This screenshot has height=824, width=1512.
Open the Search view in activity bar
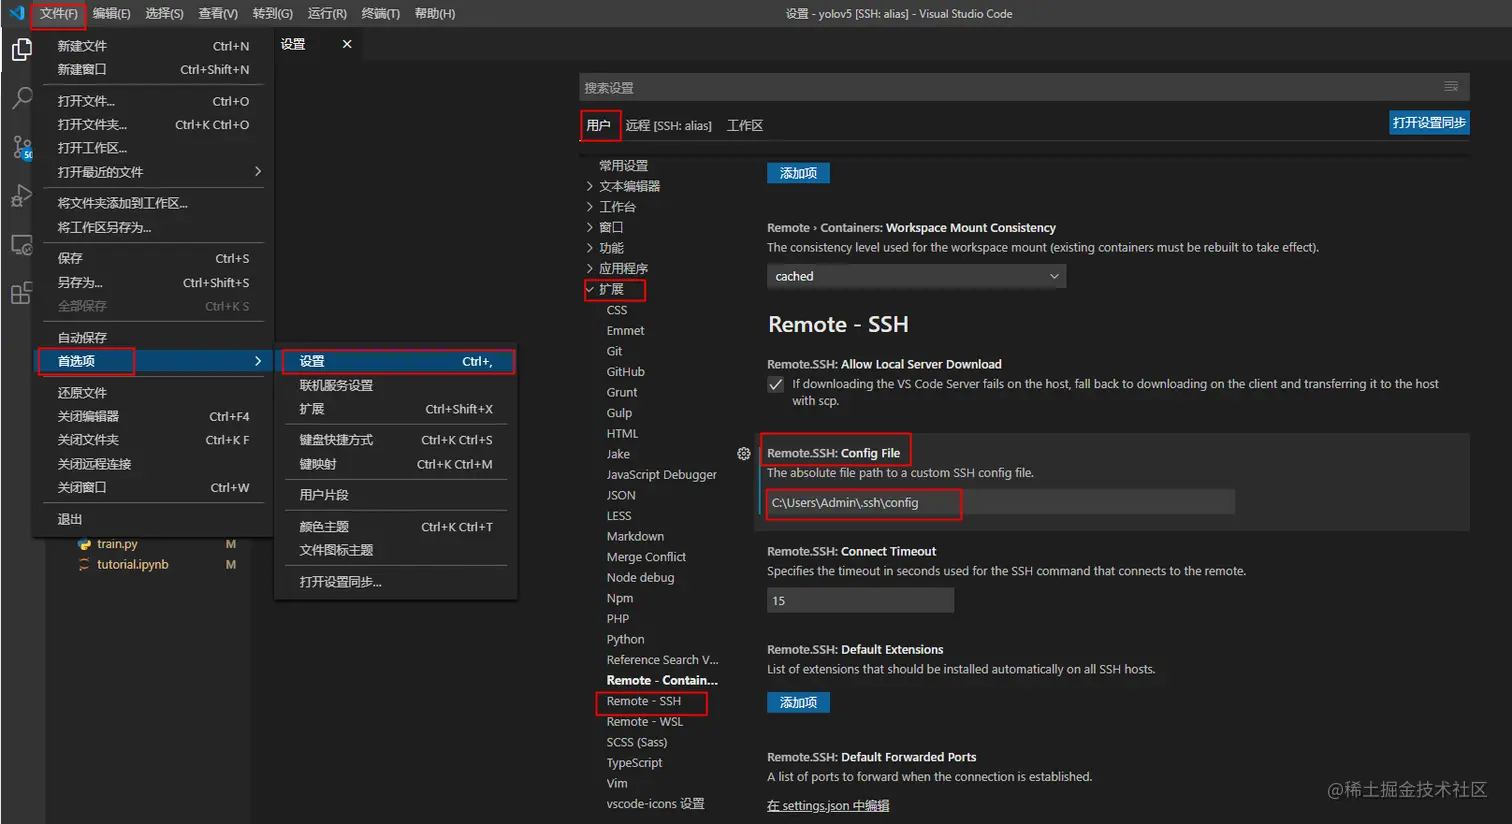tap(21, 98)
